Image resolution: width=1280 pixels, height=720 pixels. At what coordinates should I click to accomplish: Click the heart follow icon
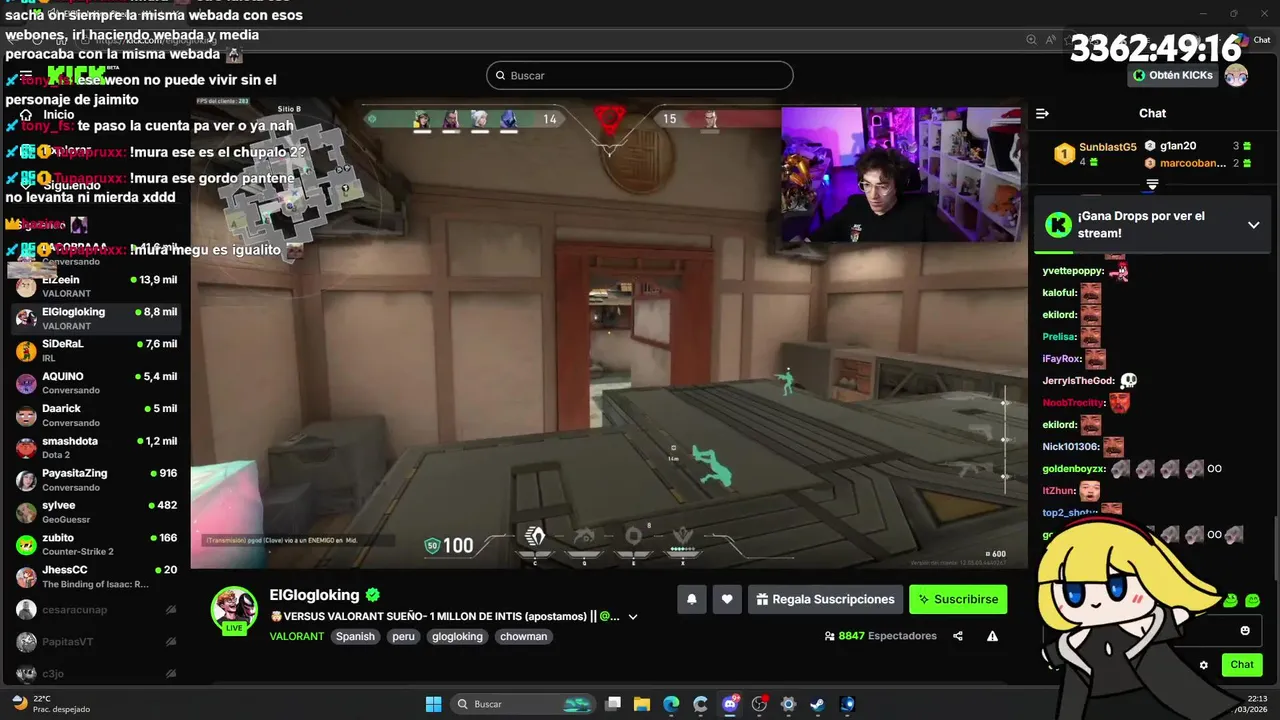tap(727, 599)
